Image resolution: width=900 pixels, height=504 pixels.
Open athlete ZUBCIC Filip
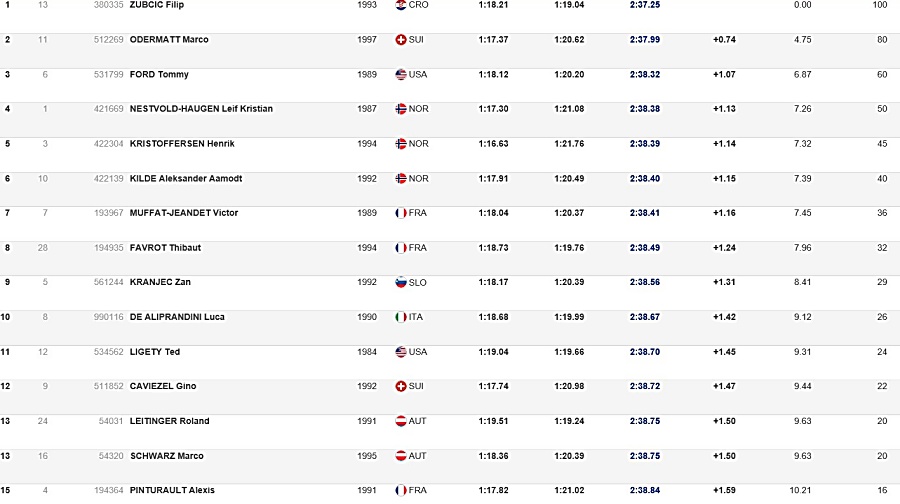coord(157,5)
